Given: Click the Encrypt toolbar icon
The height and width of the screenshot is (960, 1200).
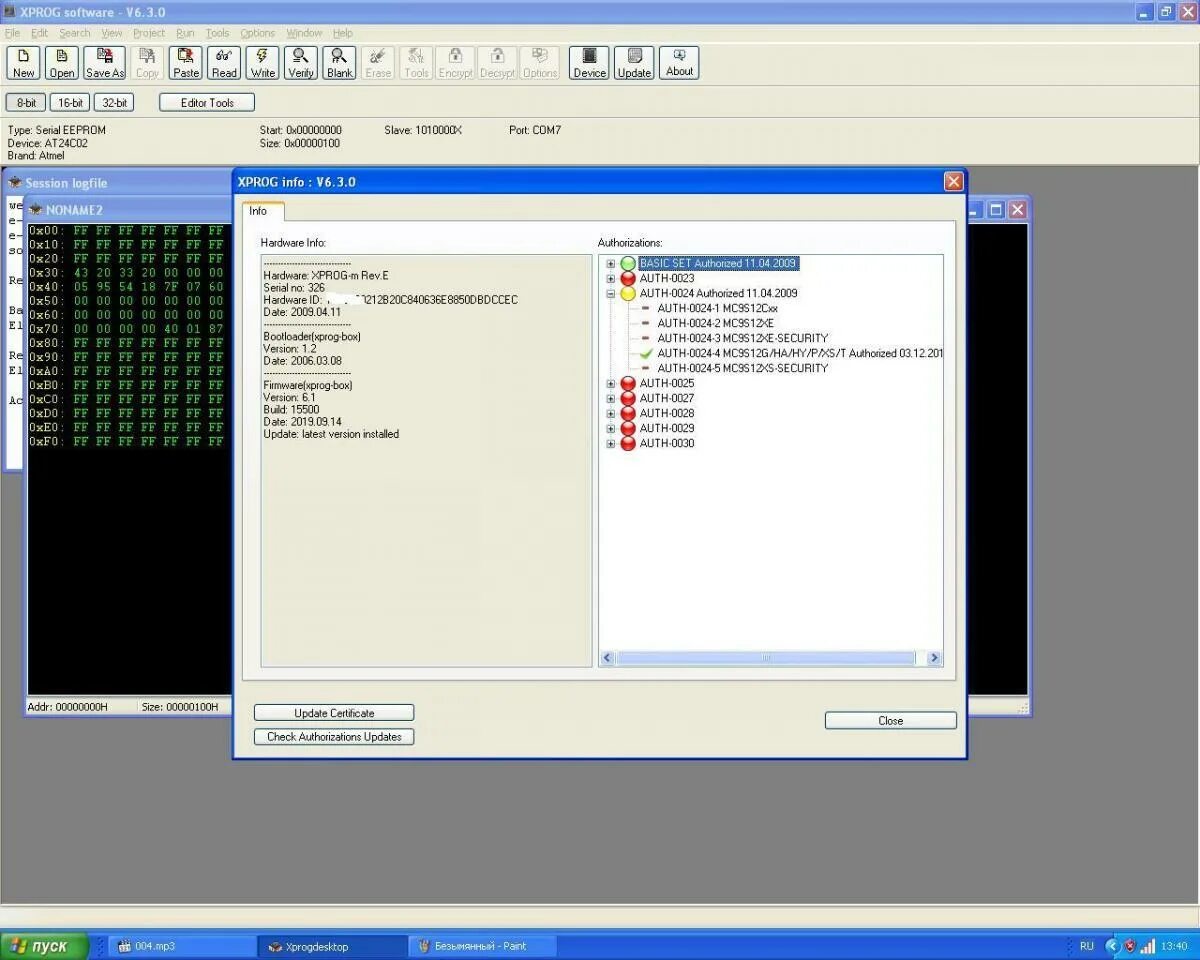Looking at the screenshot, I should point(455,63).
